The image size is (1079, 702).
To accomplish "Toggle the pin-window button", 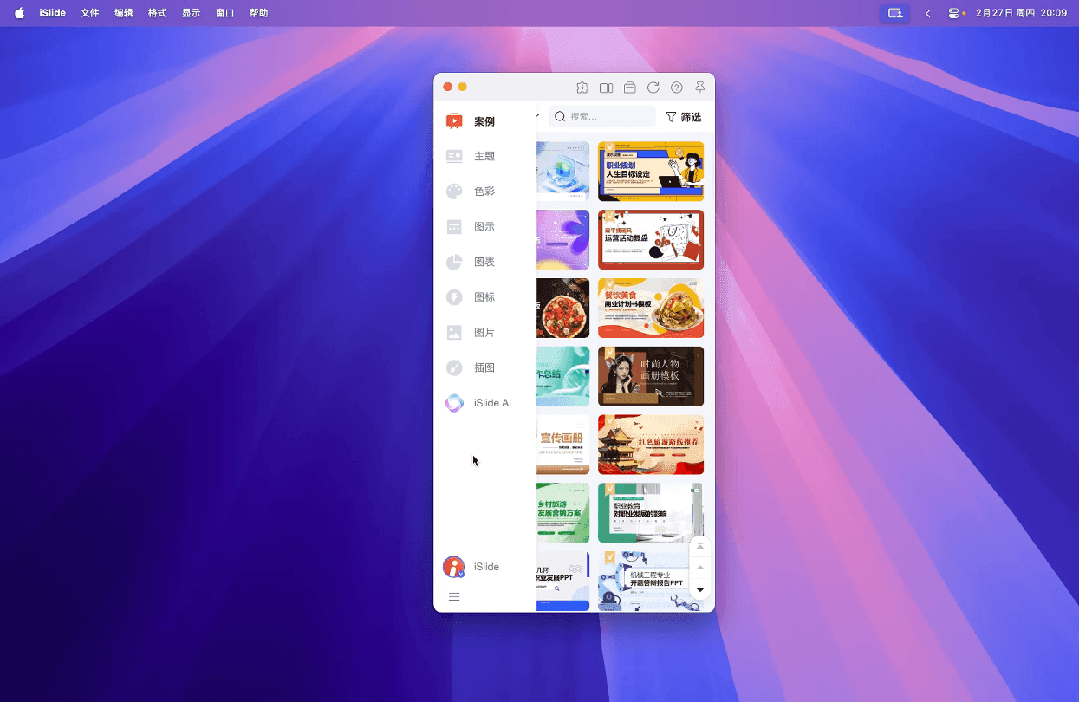I will point(699,87).
